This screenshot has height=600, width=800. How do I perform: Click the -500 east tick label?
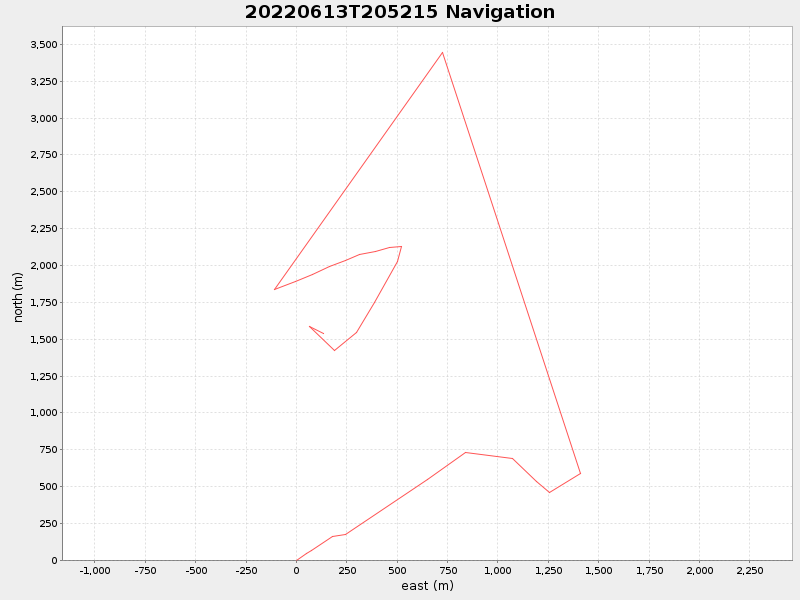point(196,570)
